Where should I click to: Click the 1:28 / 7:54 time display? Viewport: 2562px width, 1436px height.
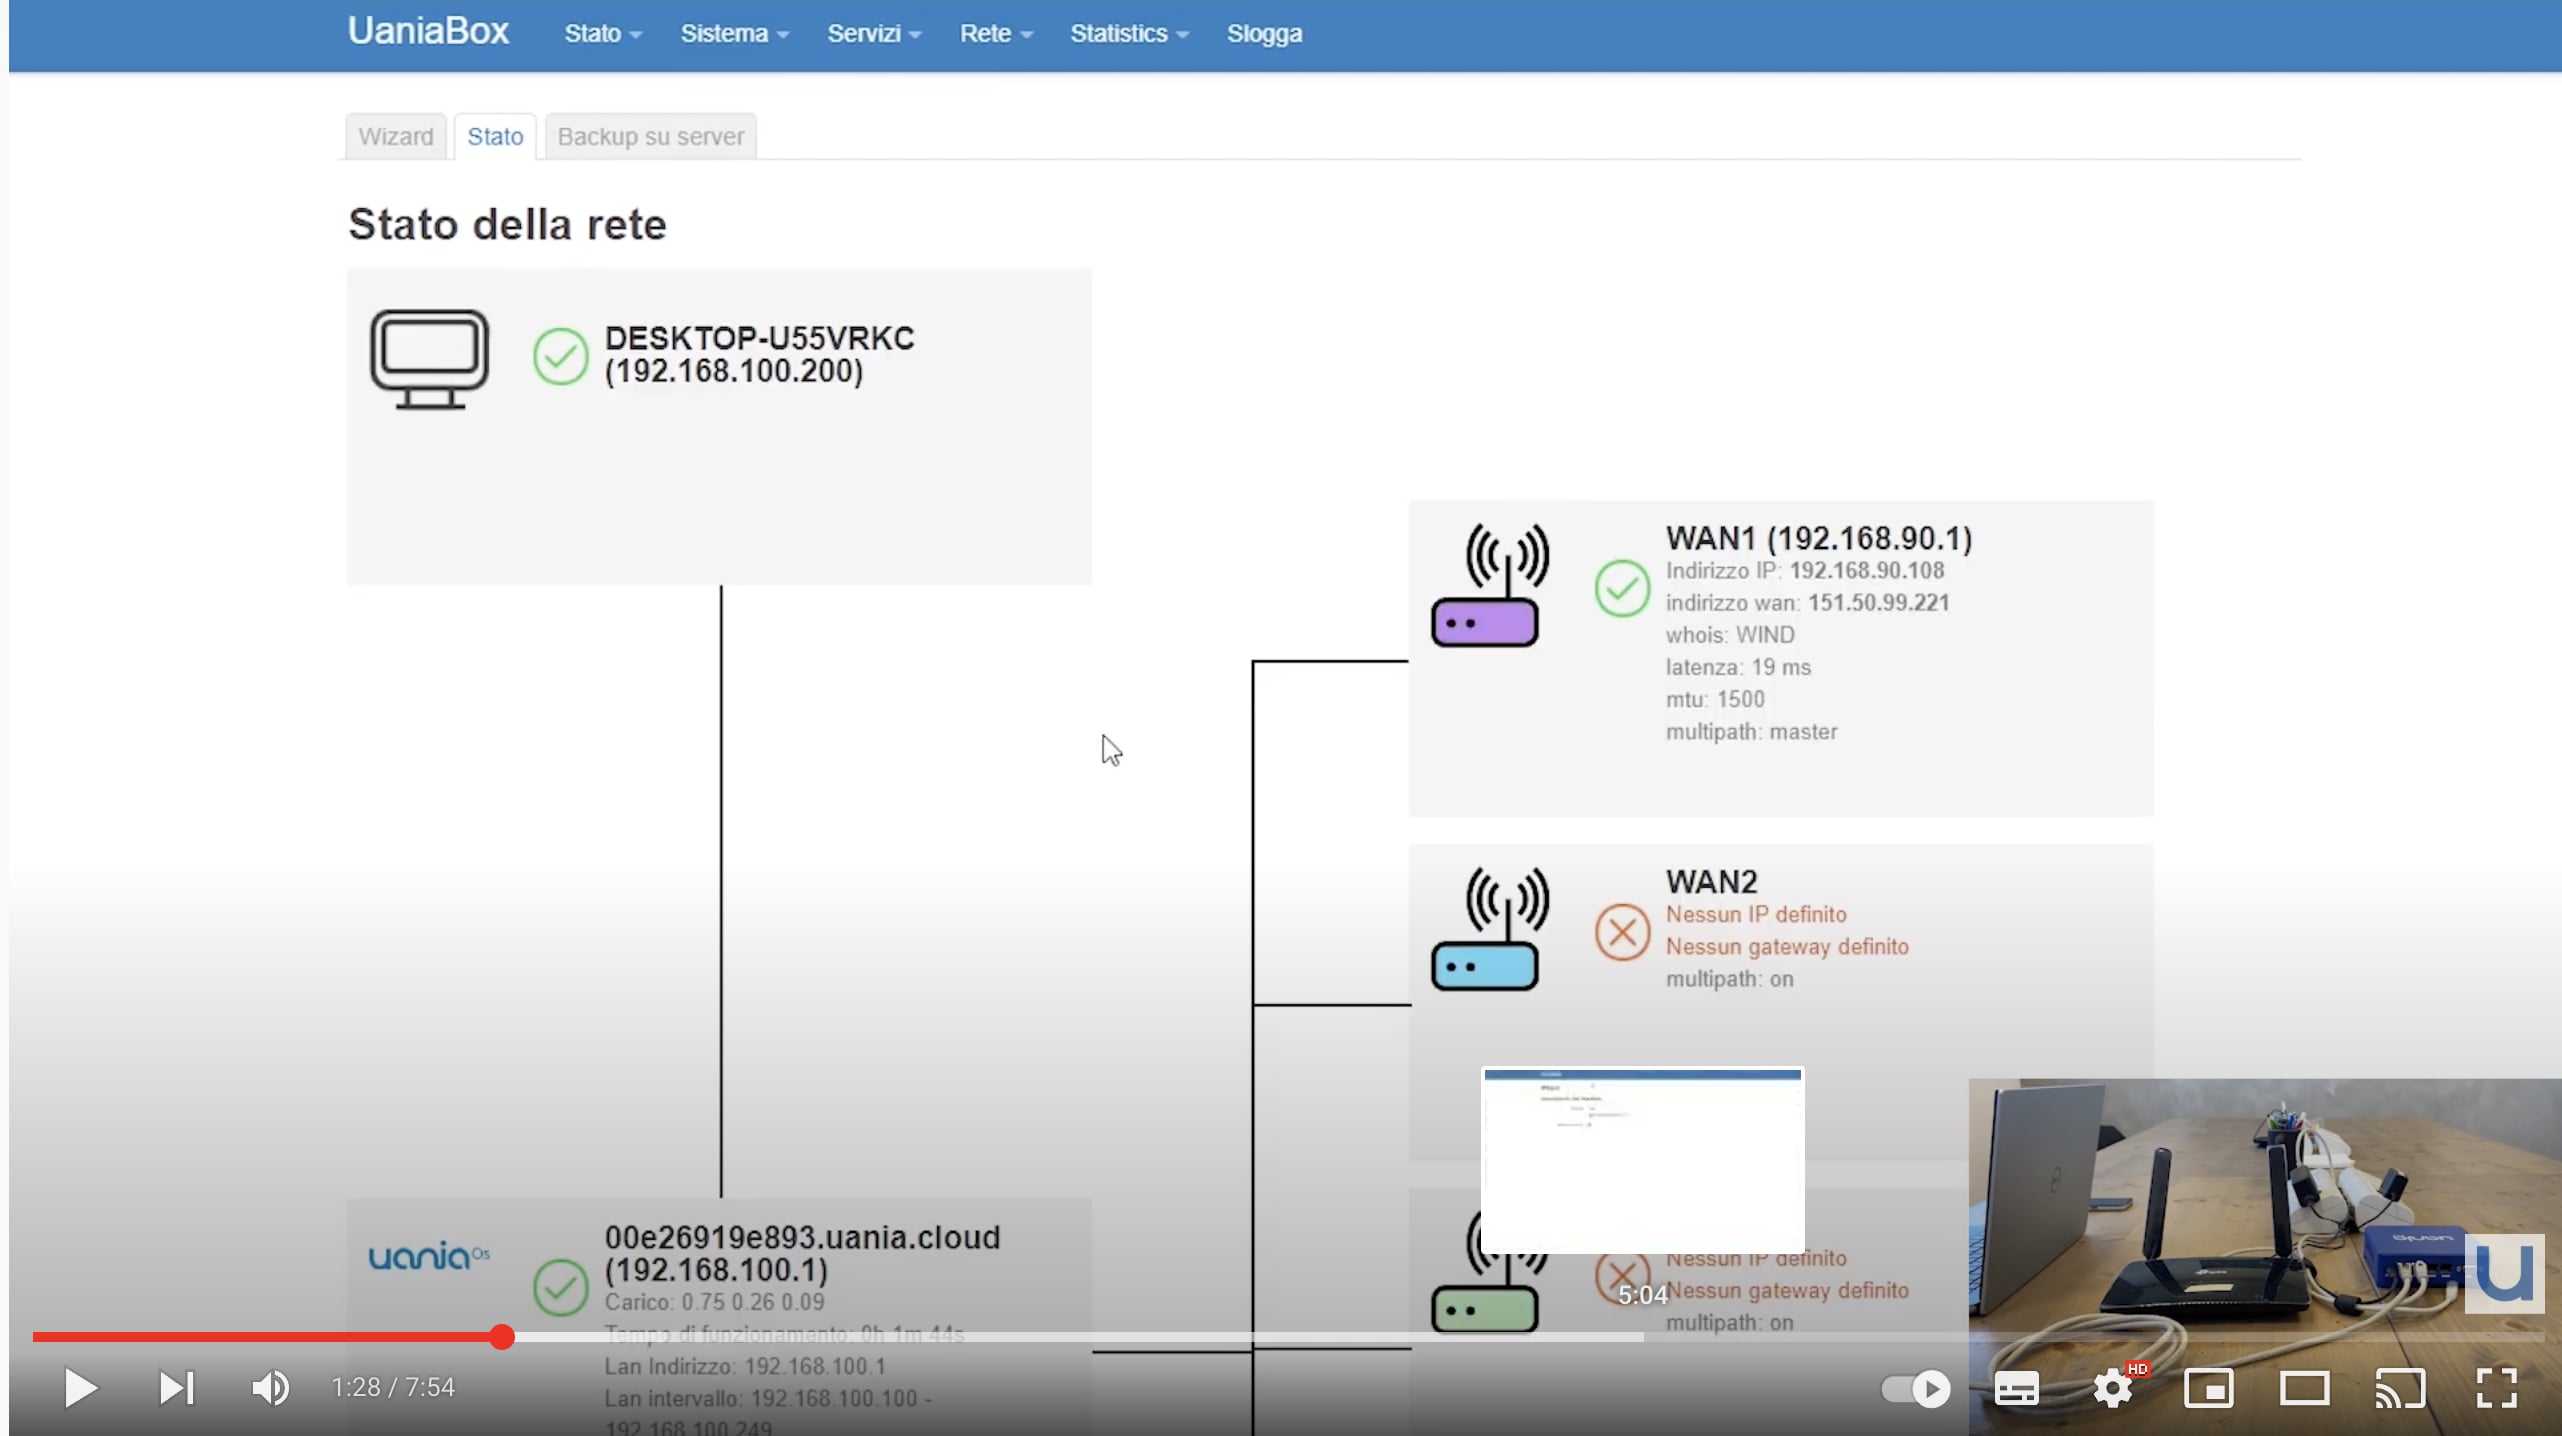click(x=393, y=1388)
